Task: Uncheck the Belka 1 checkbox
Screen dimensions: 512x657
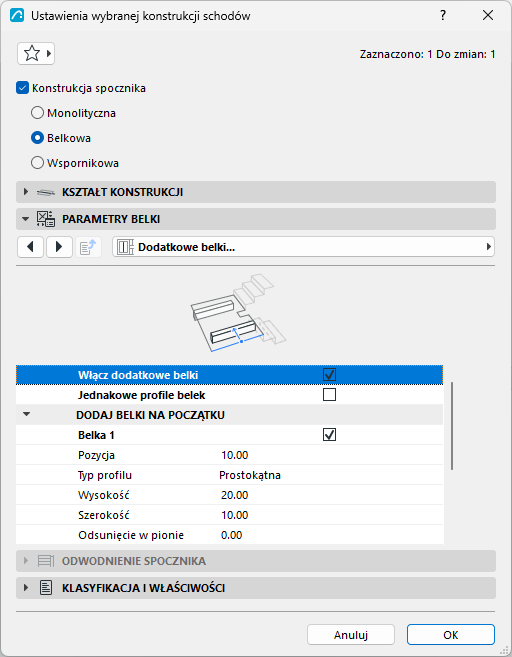Action: 329,435
